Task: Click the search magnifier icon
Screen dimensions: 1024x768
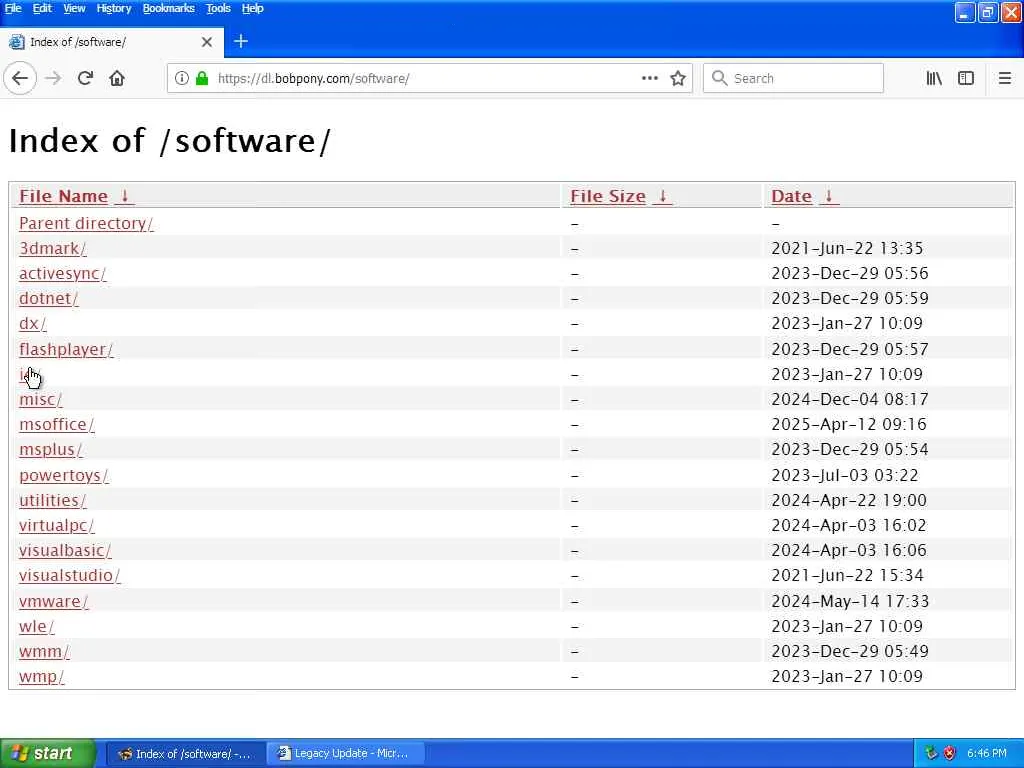Action: [720, 78]
